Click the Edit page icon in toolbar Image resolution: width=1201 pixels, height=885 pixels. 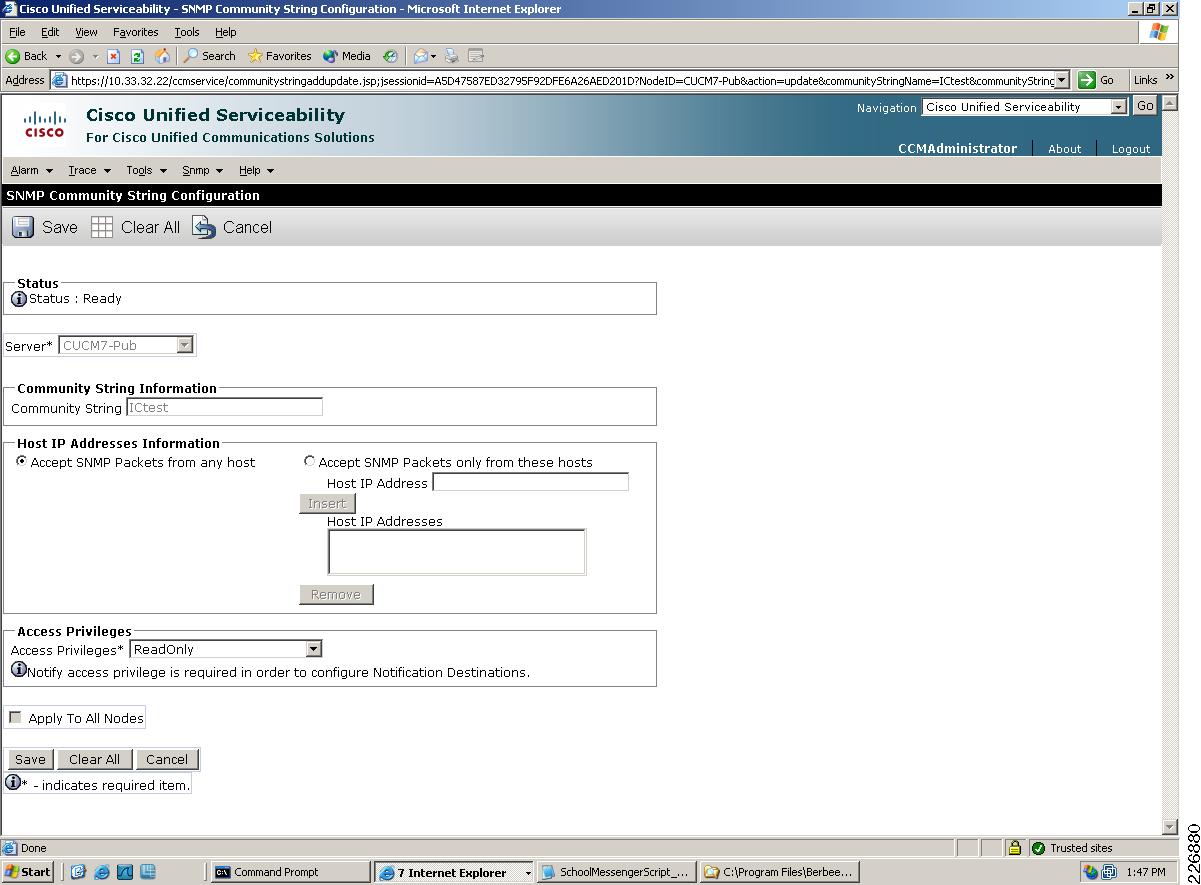pos(476,56)
